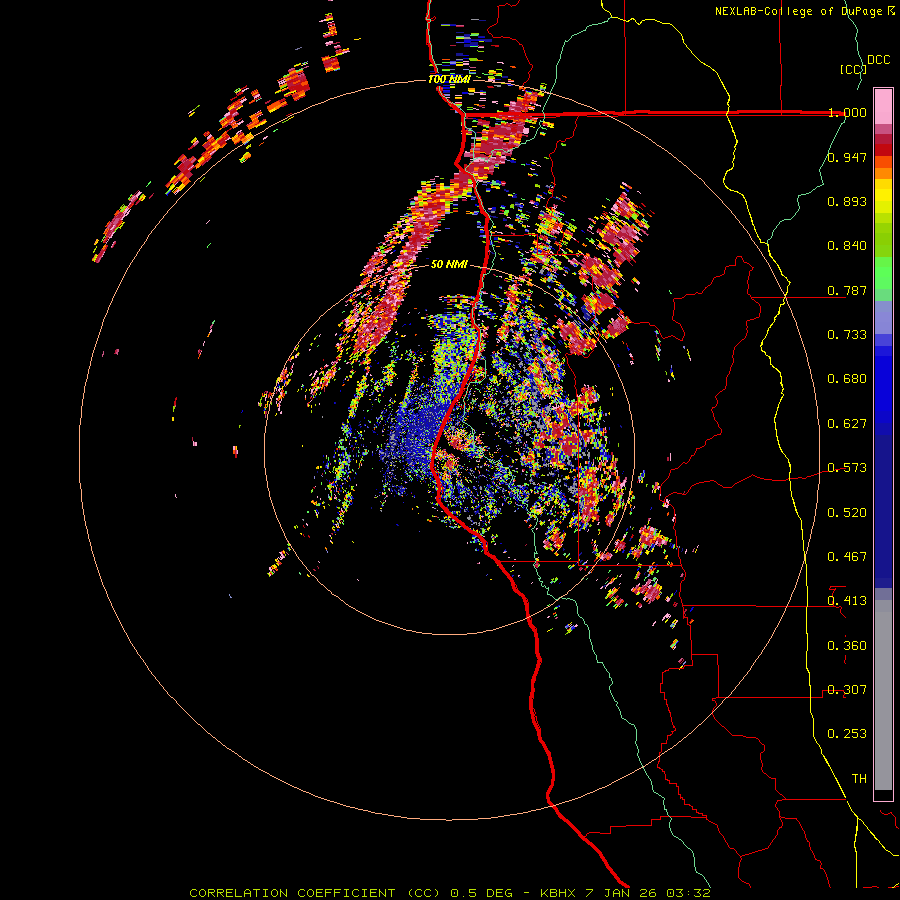This screenshot has width=900, height=900.
Task: Click the 0.573 color scale value
Action: coord(847,468)
